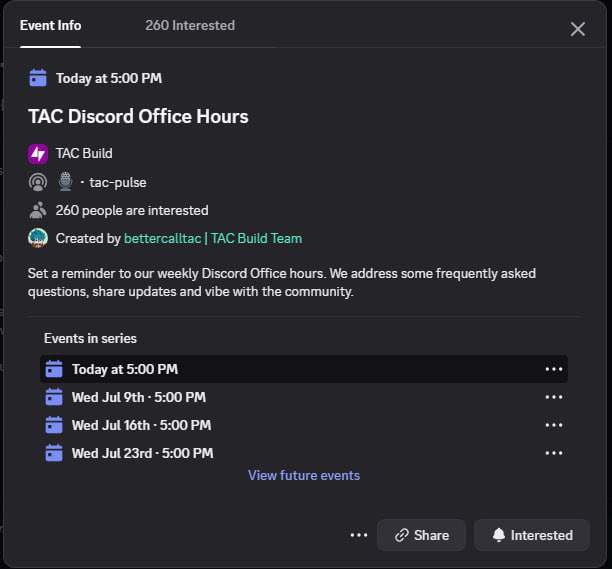Mark yourself as Interested
612x569 pixels.
532,535
